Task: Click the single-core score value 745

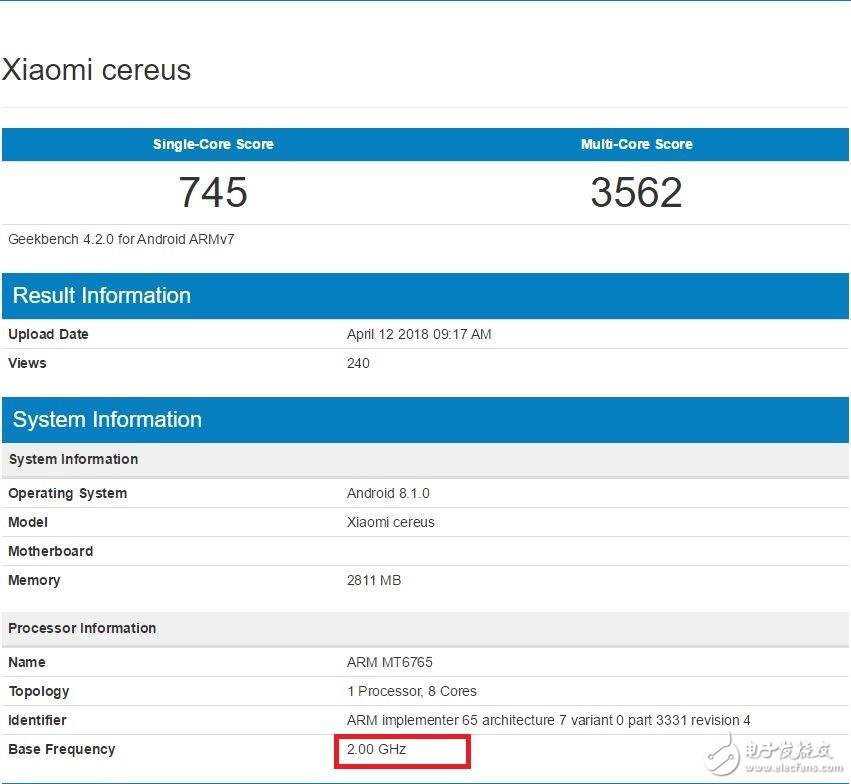Action: point(213,192)
